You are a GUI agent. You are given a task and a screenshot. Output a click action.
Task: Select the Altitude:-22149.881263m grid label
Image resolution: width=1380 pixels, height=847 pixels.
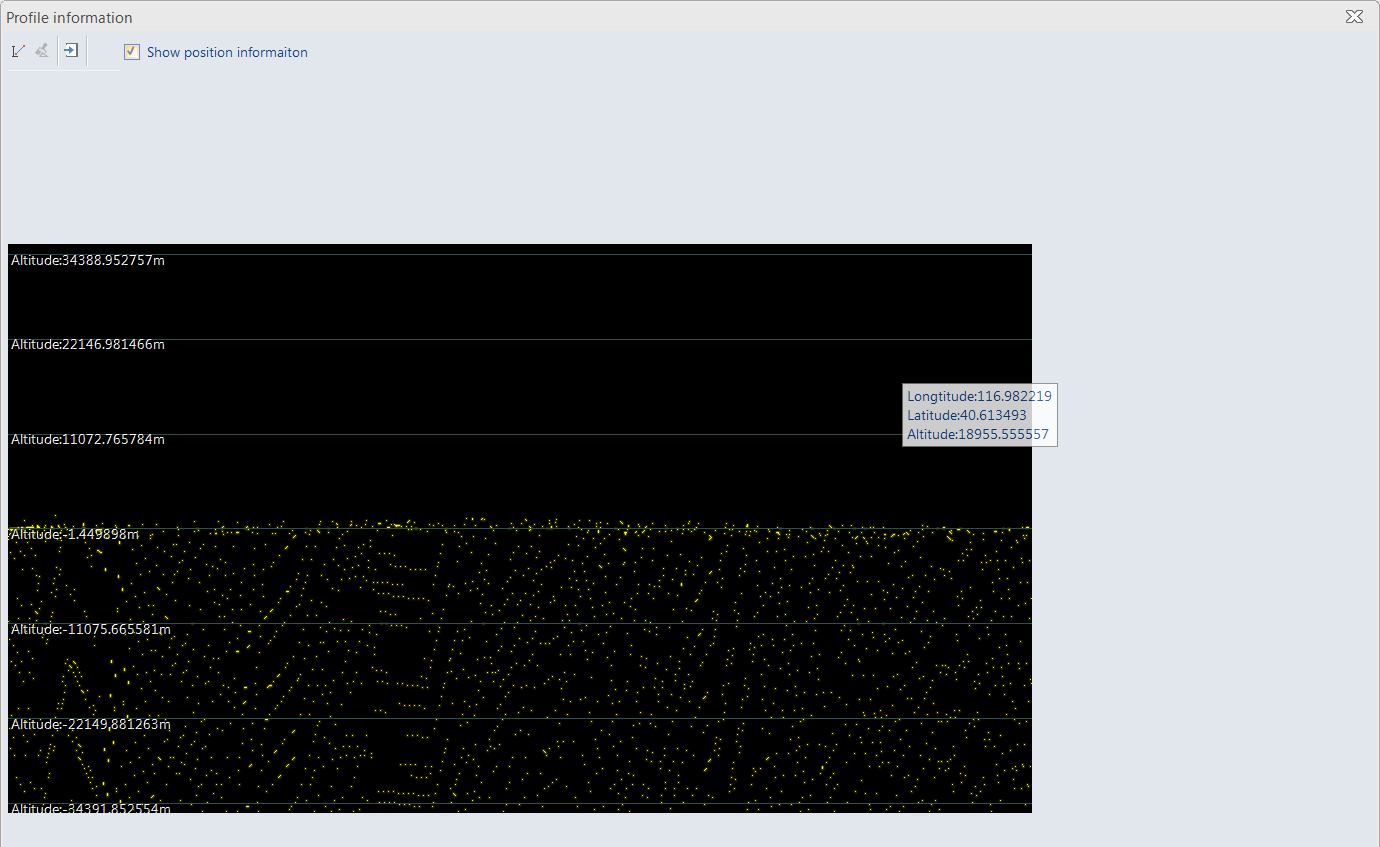click(91, 725)
